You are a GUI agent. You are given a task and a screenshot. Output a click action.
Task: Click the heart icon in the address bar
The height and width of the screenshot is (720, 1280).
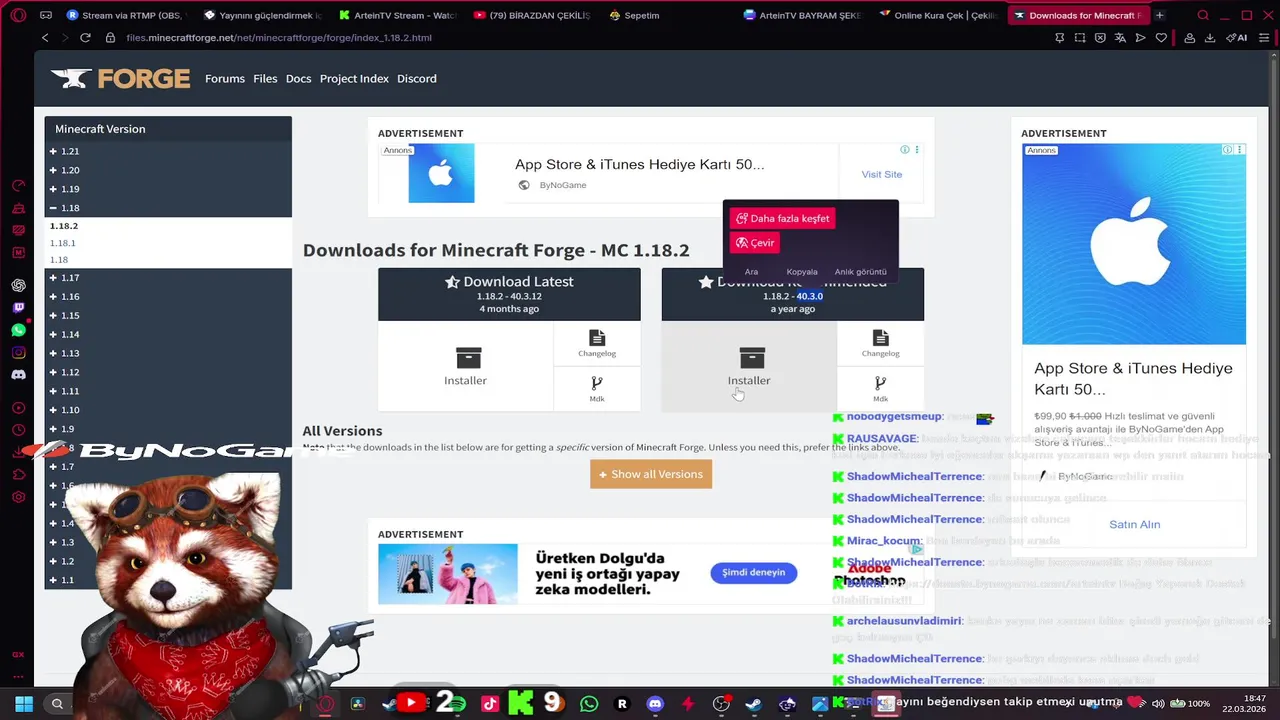1161,38
